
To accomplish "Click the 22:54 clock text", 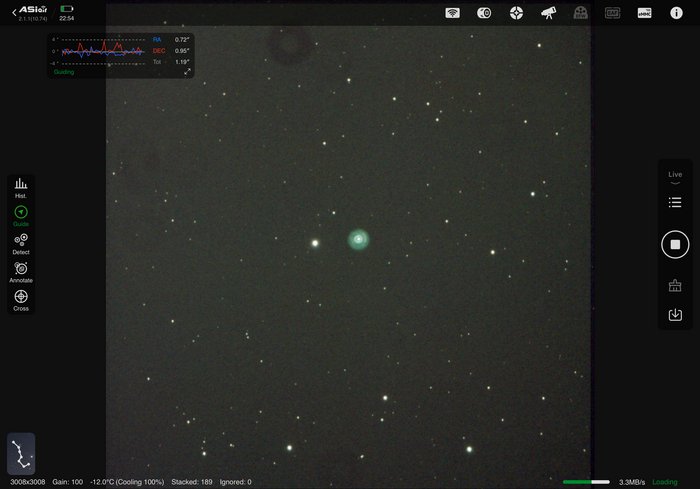I will tap(67, 19).
